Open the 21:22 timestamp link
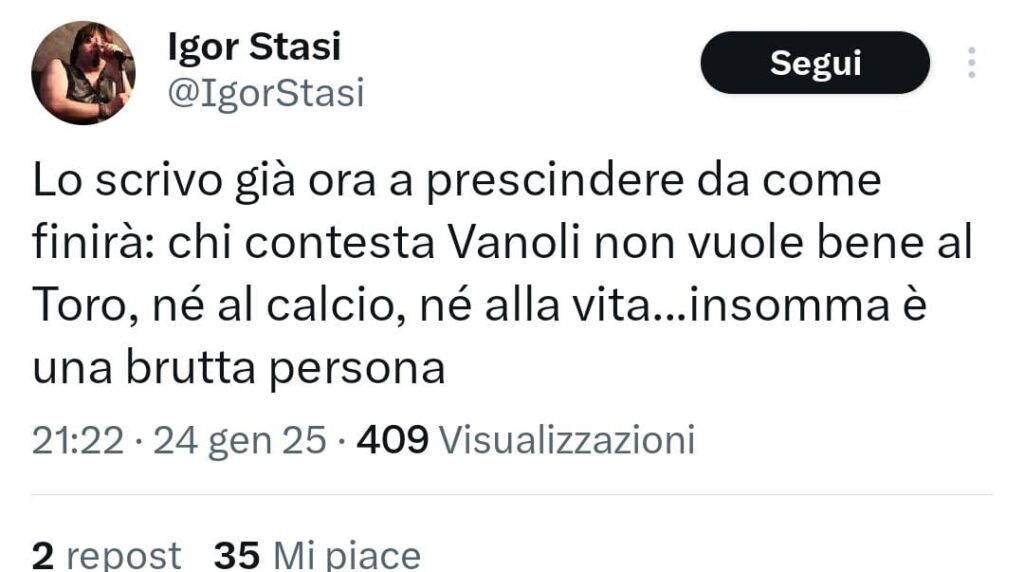Image resolution: width=1024 pixels, height=572 pixels. pos(78,439)
